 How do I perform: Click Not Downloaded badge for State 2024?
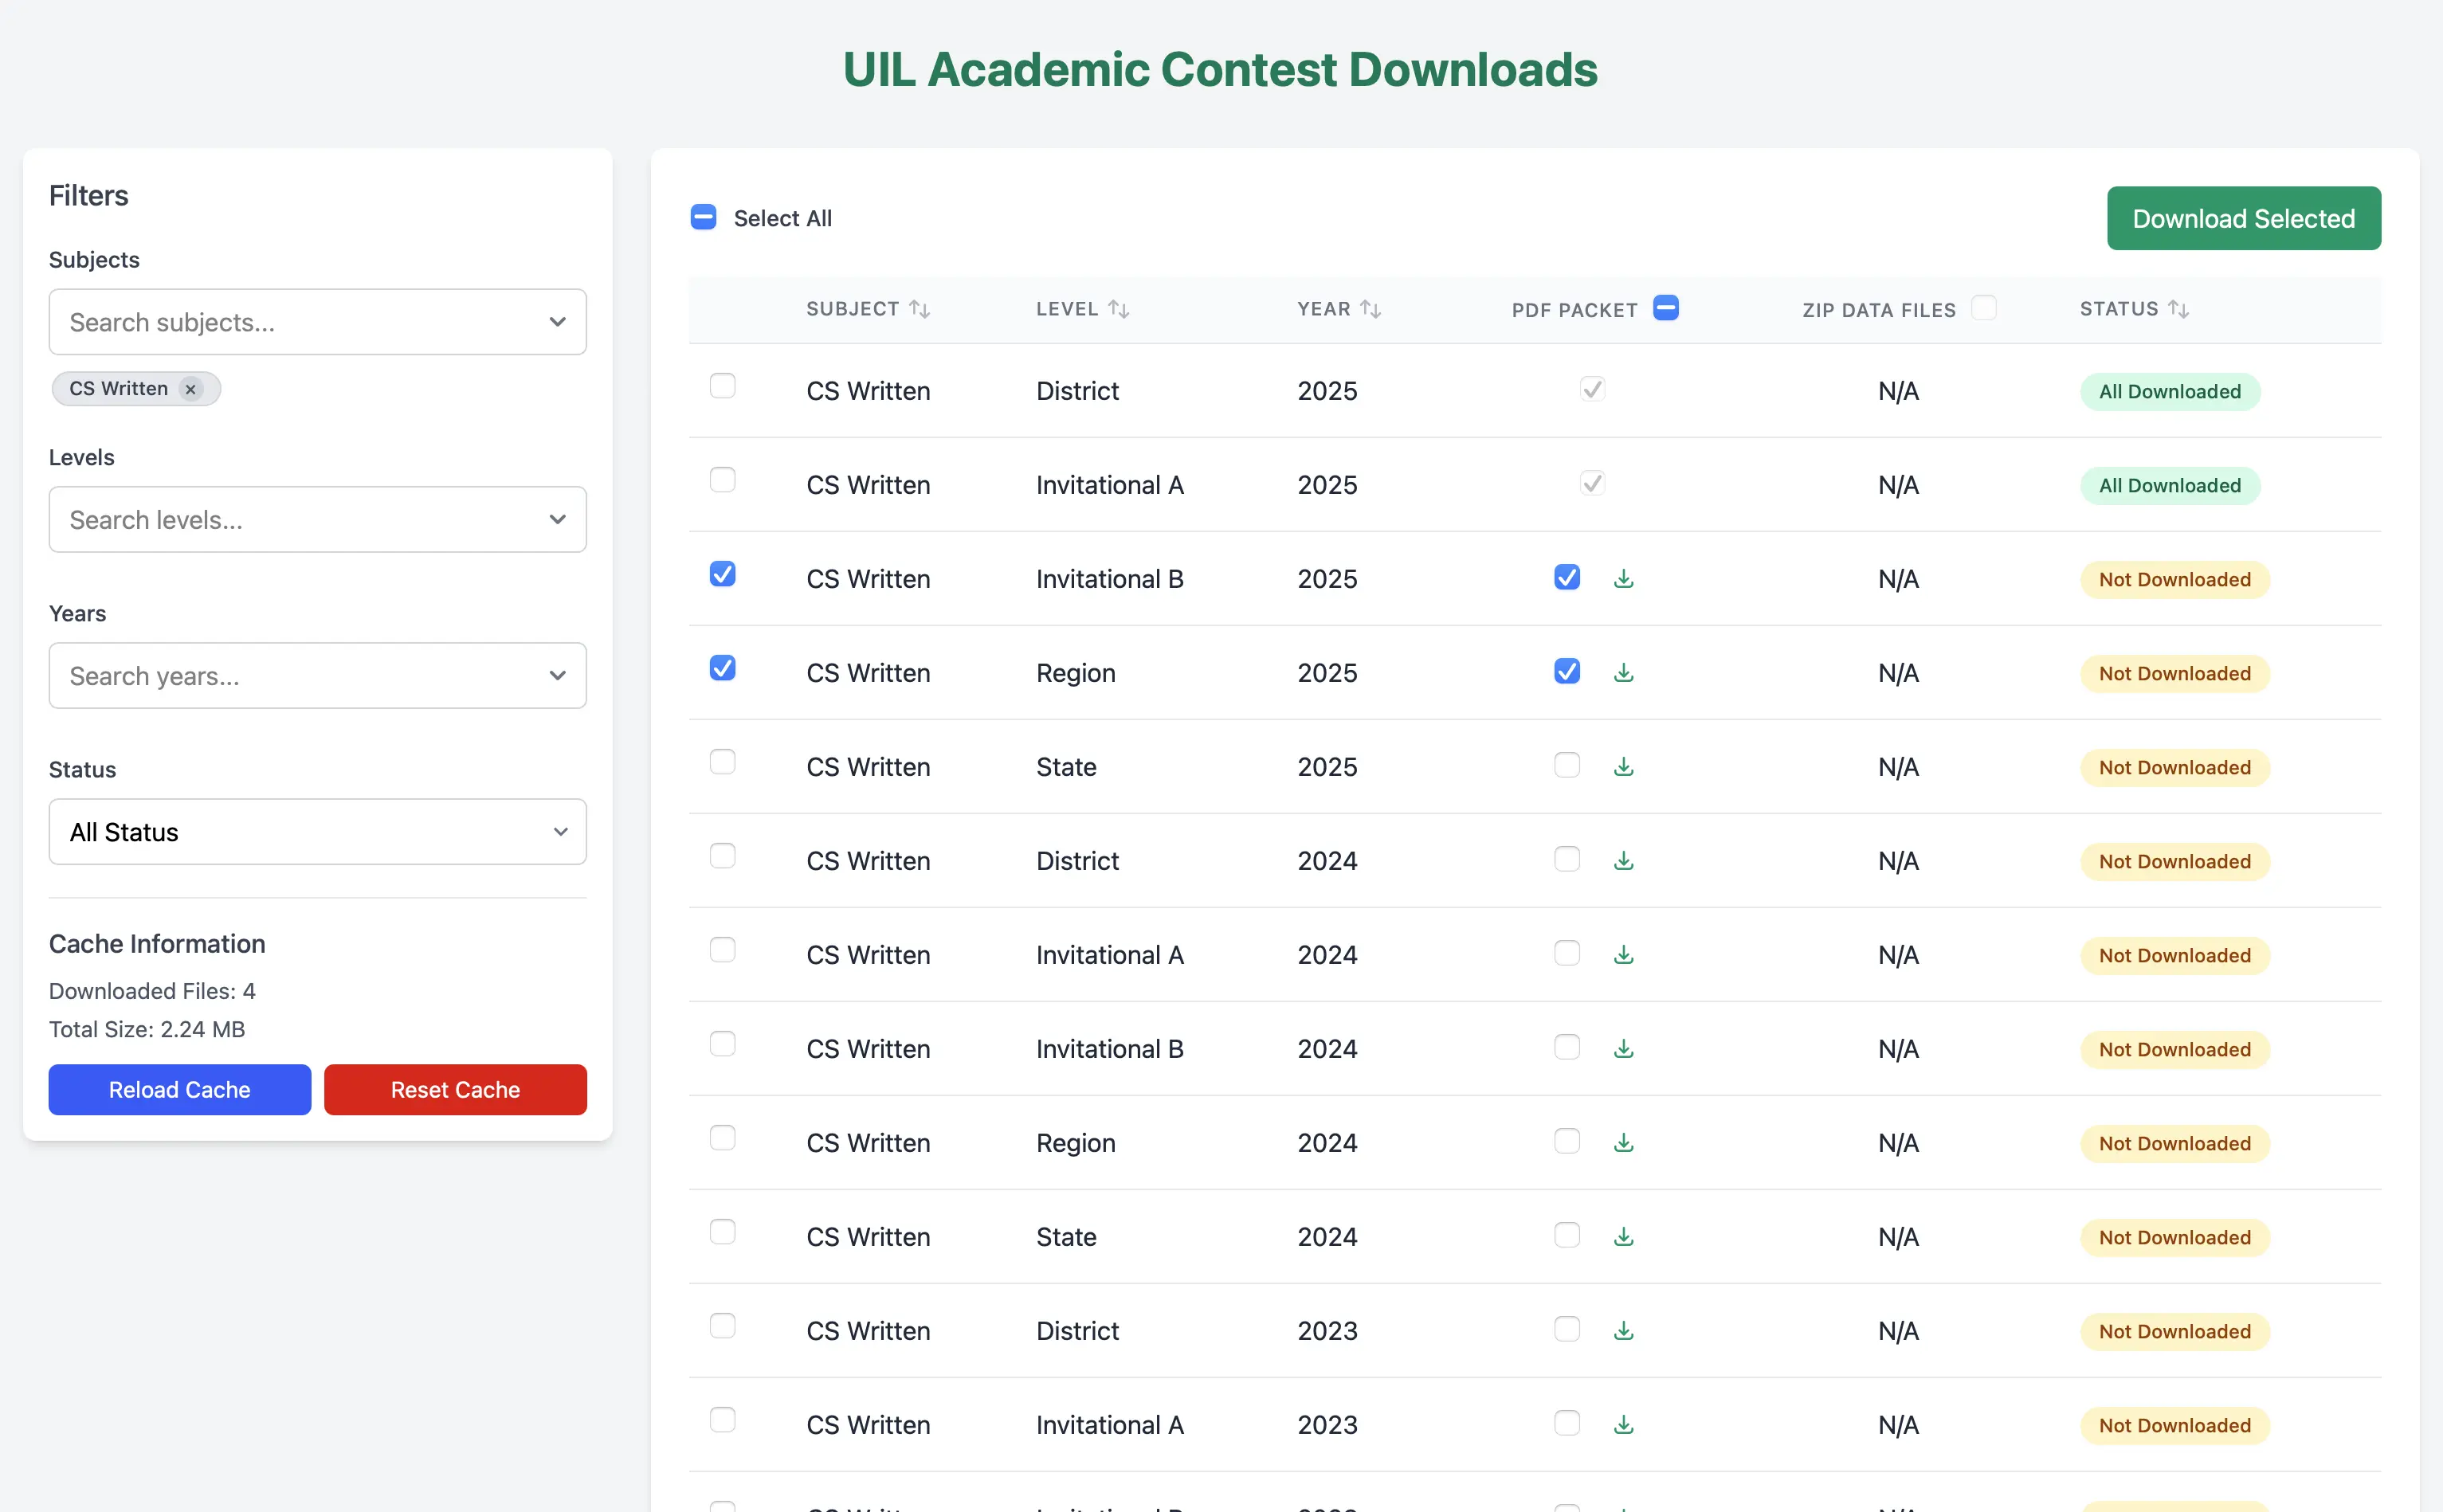(x=2174, y=1237)
